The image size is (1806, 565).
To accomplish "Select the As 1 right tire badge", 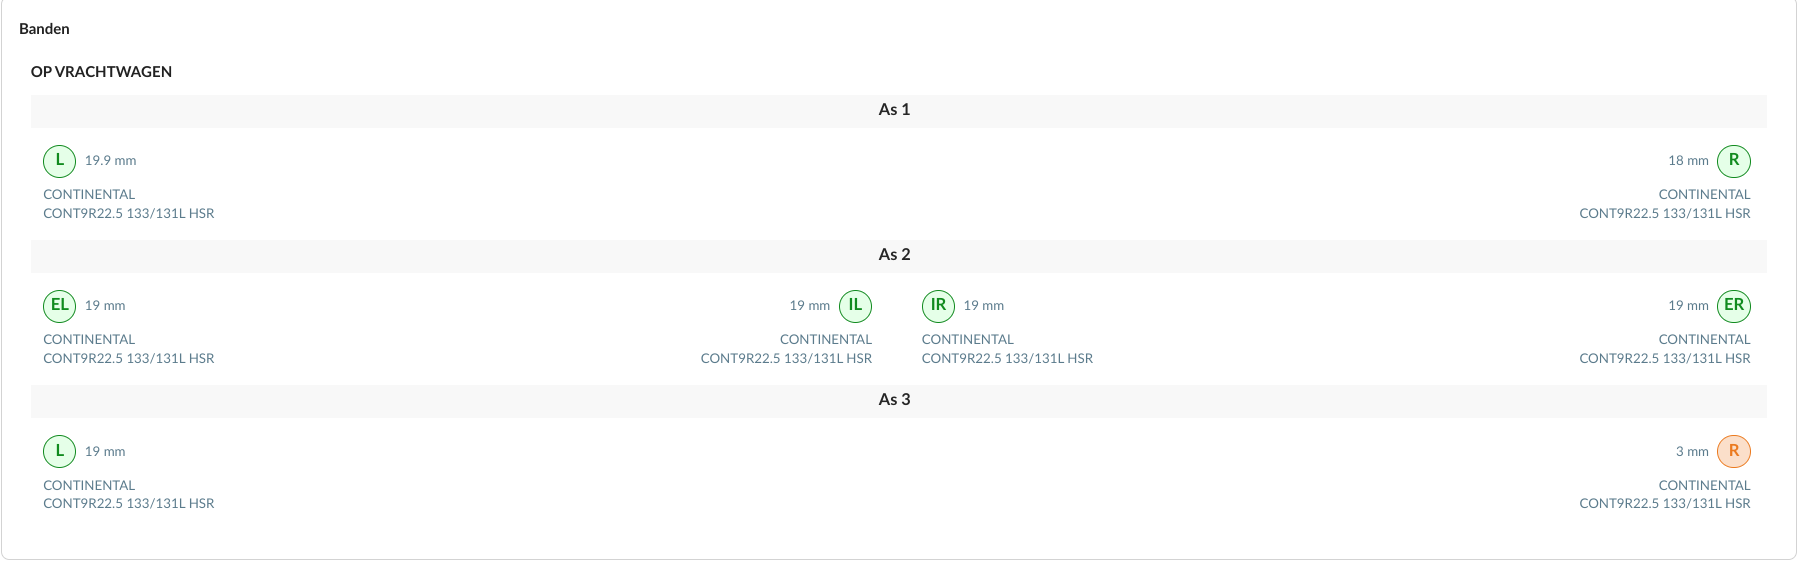I will [x=1734, y=161].
